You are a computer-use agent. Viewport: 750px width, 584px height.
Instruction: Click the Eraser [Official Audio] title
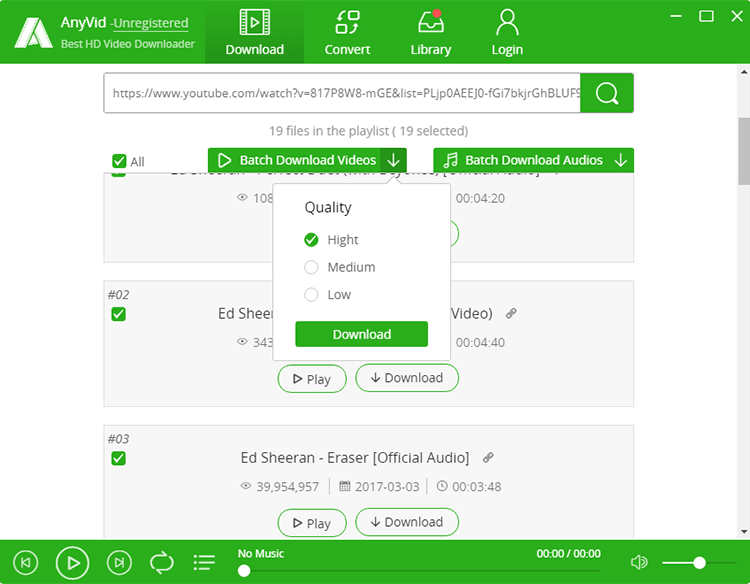(354, 458)
